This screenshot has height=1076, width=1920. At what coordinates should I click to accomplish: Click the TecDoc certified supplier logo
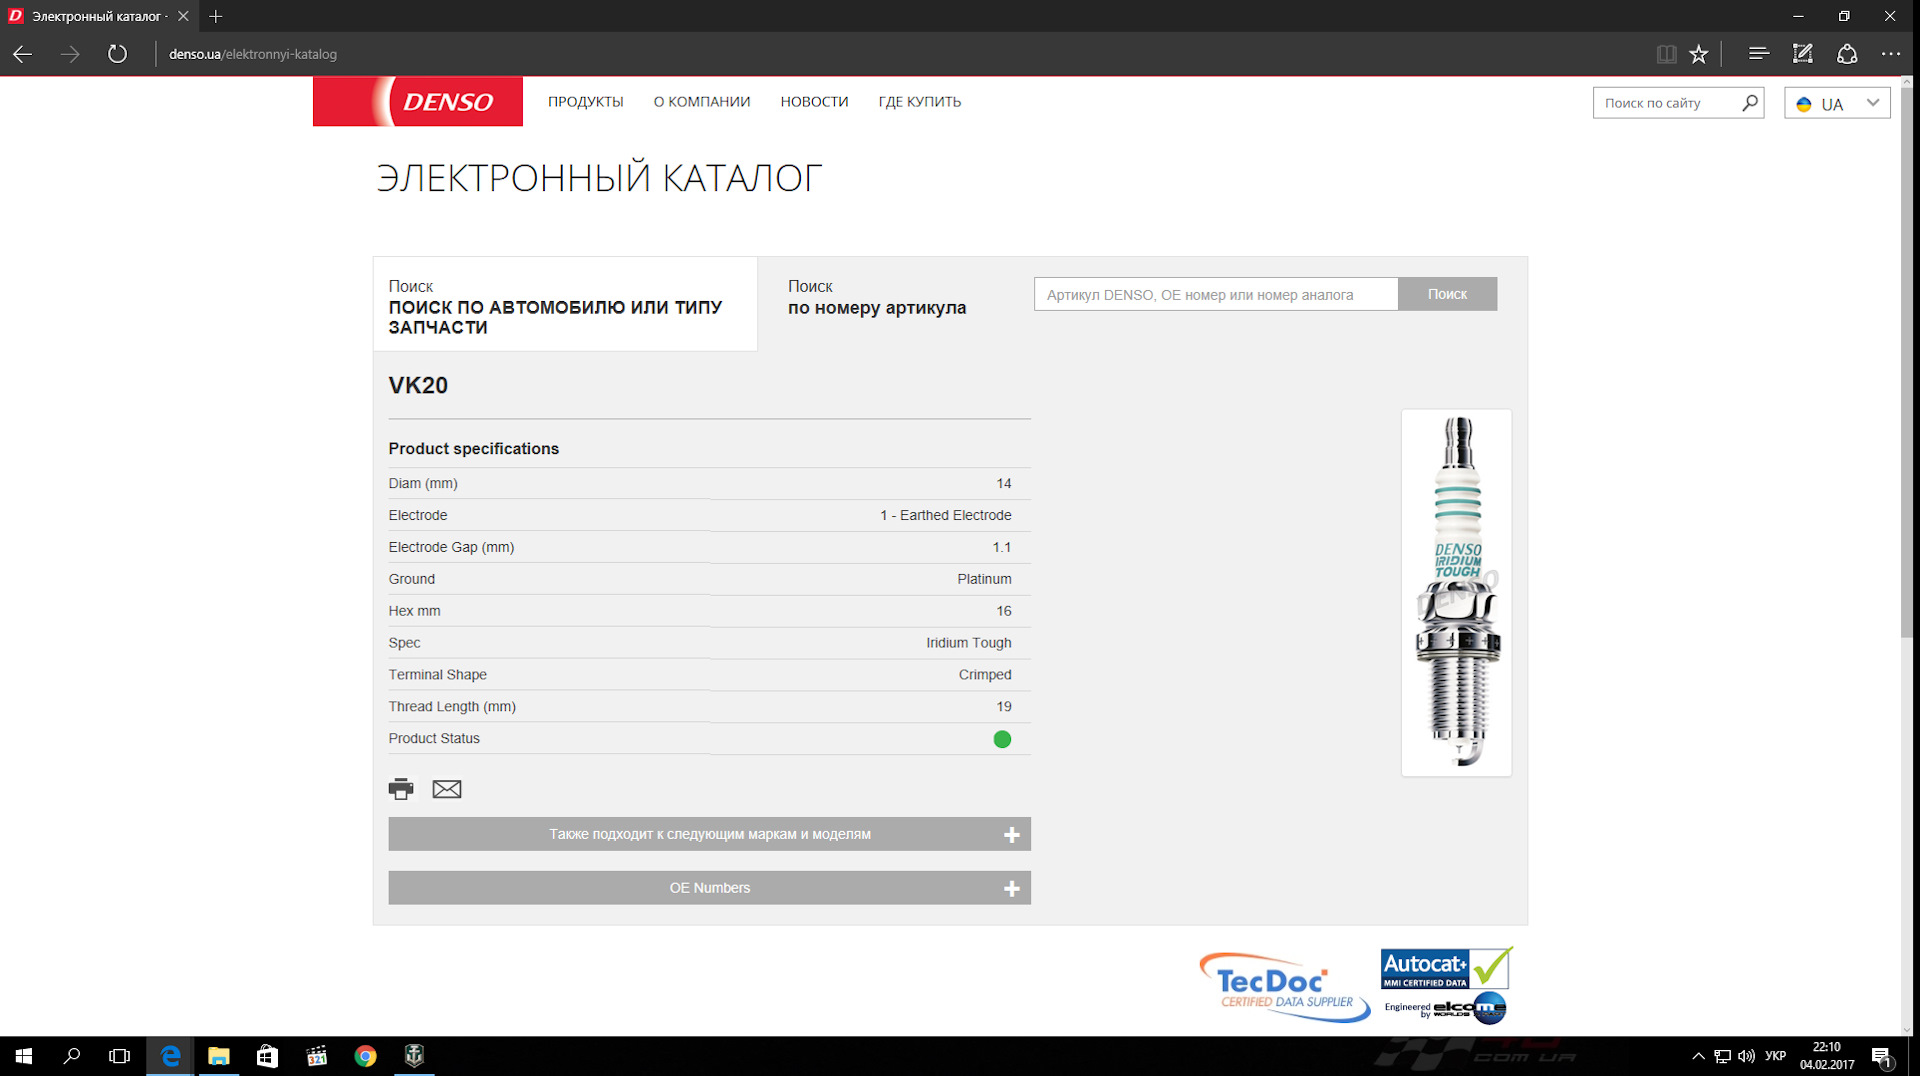pos(1284,987)
